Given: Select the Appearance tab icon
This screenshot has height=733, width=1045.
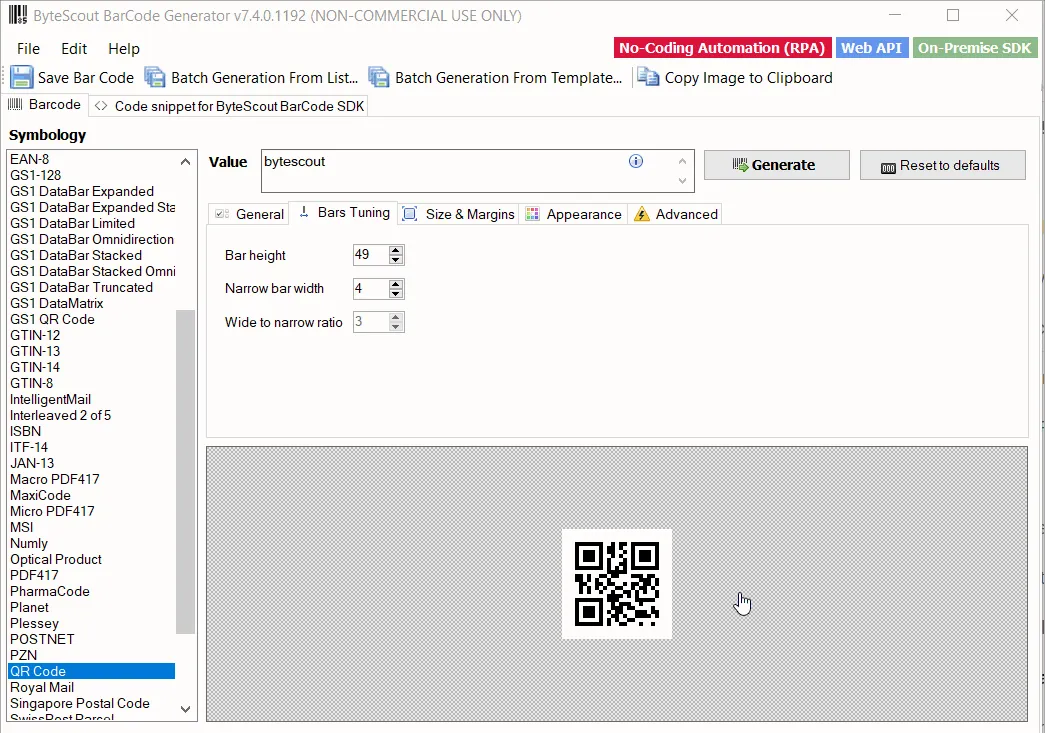Looking at the screenshot, I should pyautogui.click(x=533, y=213).
